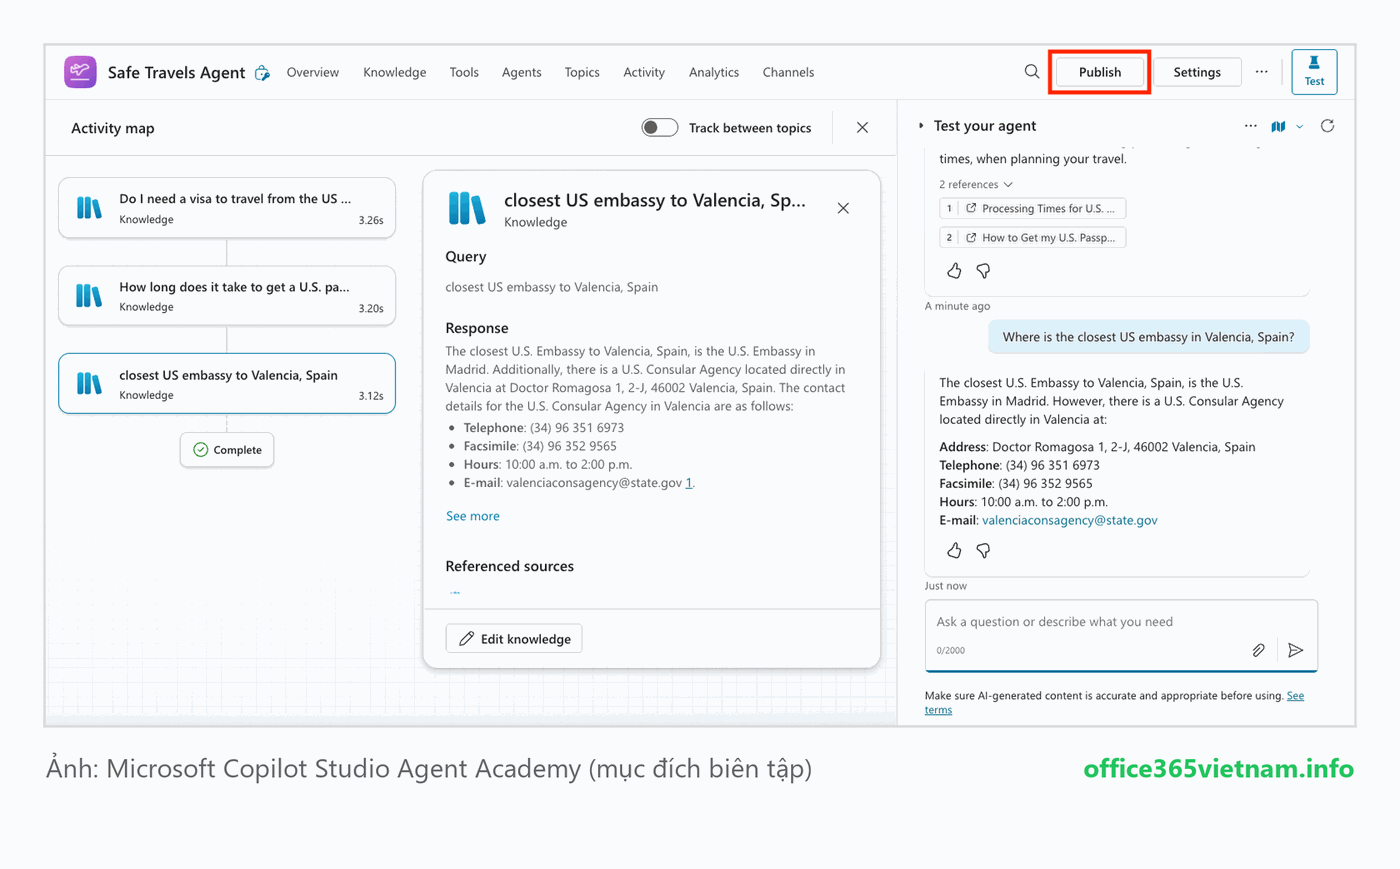This screenshot has height=869, width=1400.
Task: Click the Referenced sources heading
Action: coord(509,566)
